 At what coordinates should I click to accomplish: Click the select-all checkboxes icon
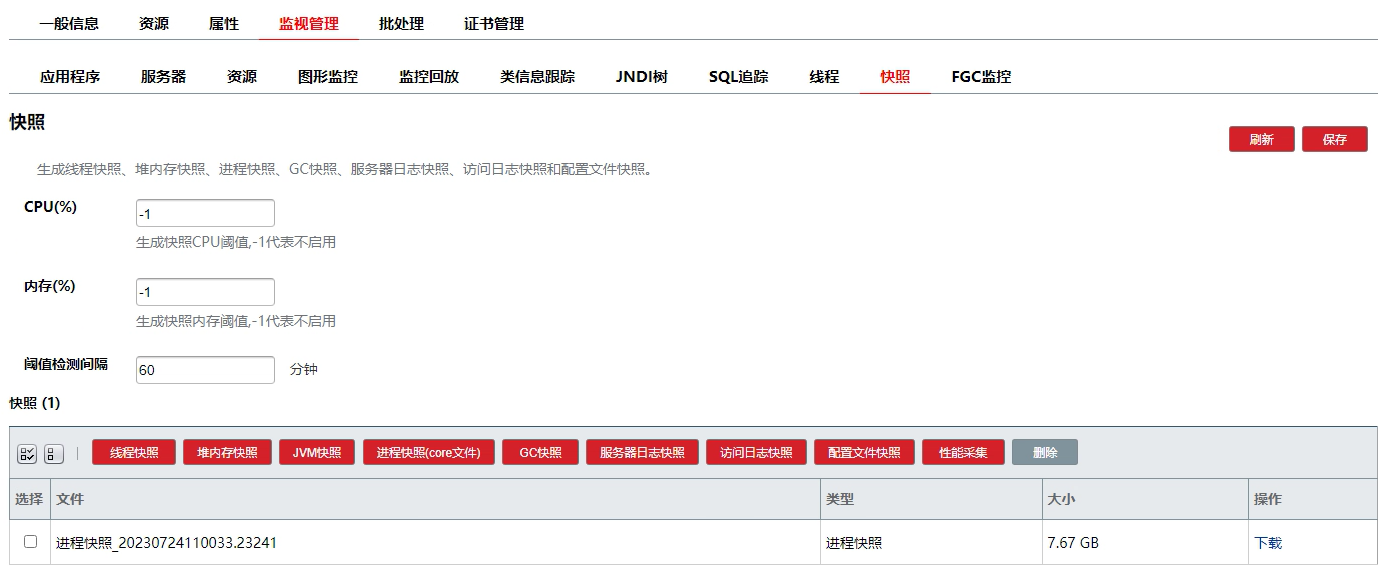(x=27, y=453)
